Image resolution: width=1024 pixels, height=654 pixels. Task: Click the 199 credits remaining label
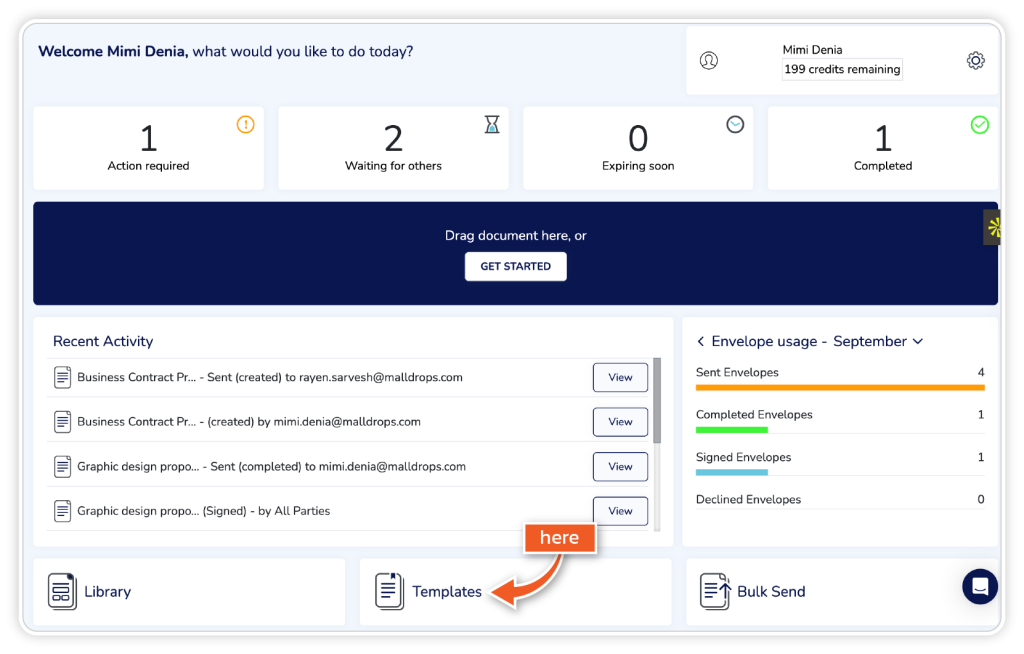point(842,70)
